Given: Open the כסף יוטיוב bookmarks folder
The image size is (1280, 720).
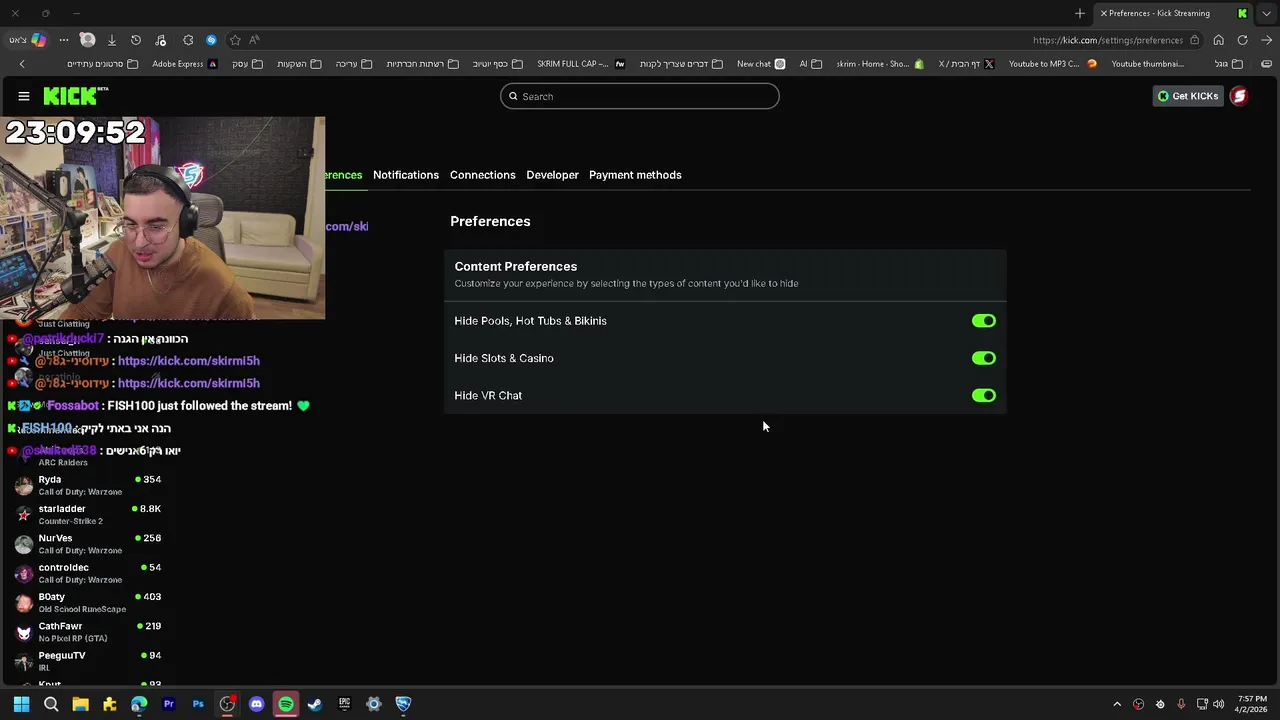Looking at the screenshot, I should pos(498,64).
